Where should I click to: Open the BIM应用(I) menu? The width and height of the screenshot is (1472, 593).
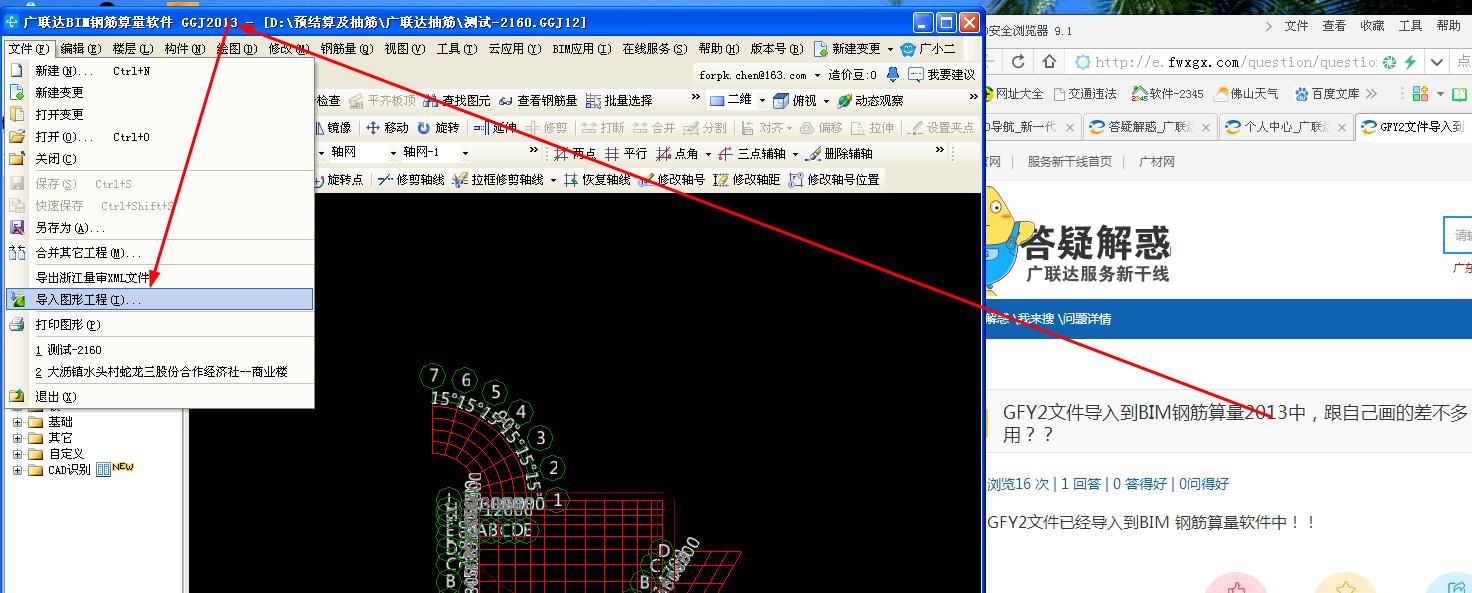(x=581, y=48)
